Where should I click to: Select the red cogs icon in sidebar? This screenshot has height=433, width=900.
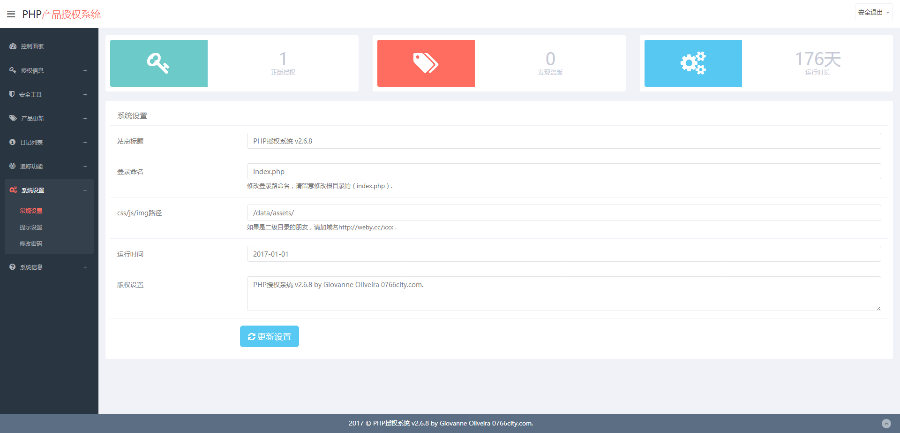tap(13, 190)
